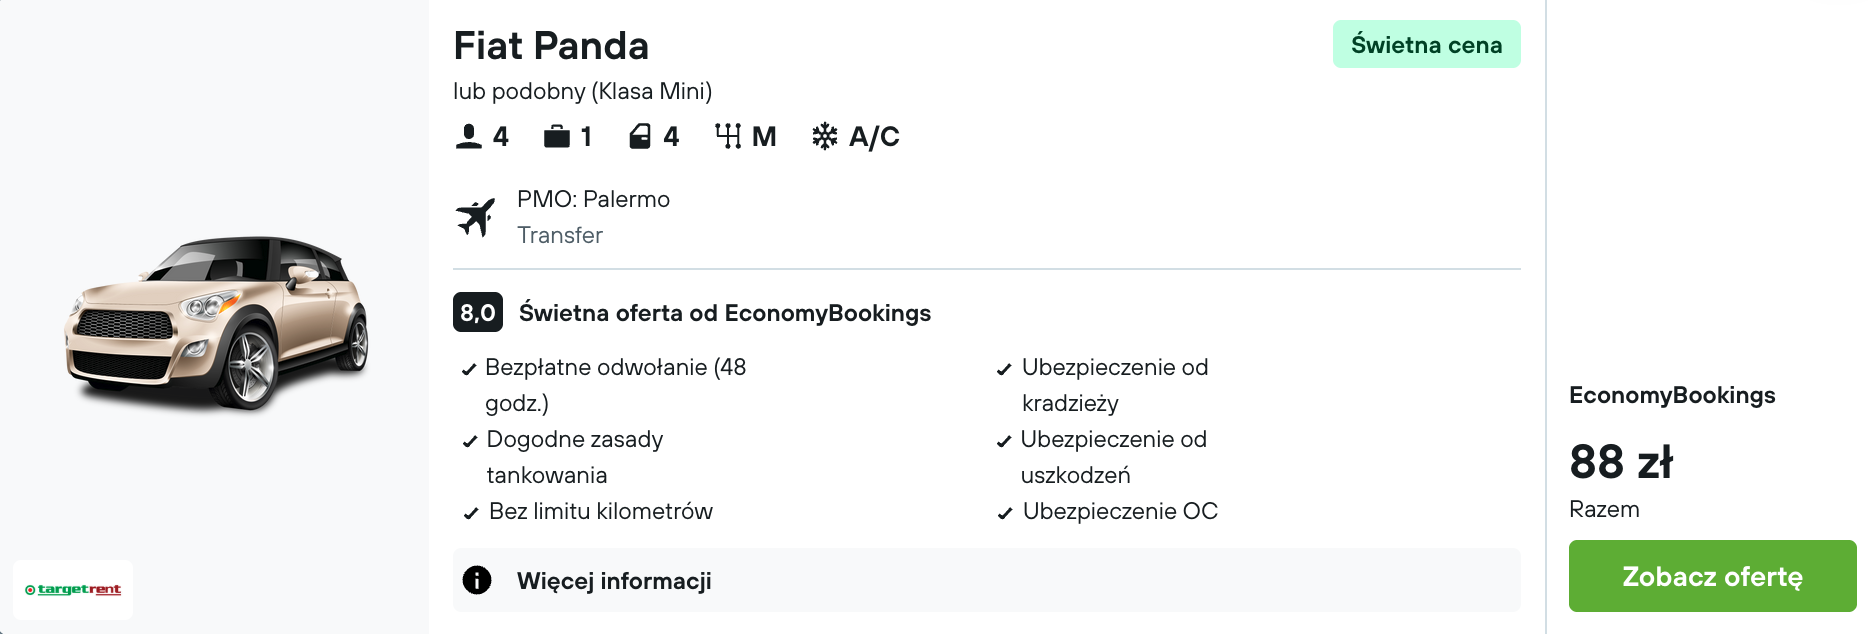Click the targetrent supplier logo
Image resolution: width=1872 pixels, height=634 pixels.
click(x=73, y=589)
